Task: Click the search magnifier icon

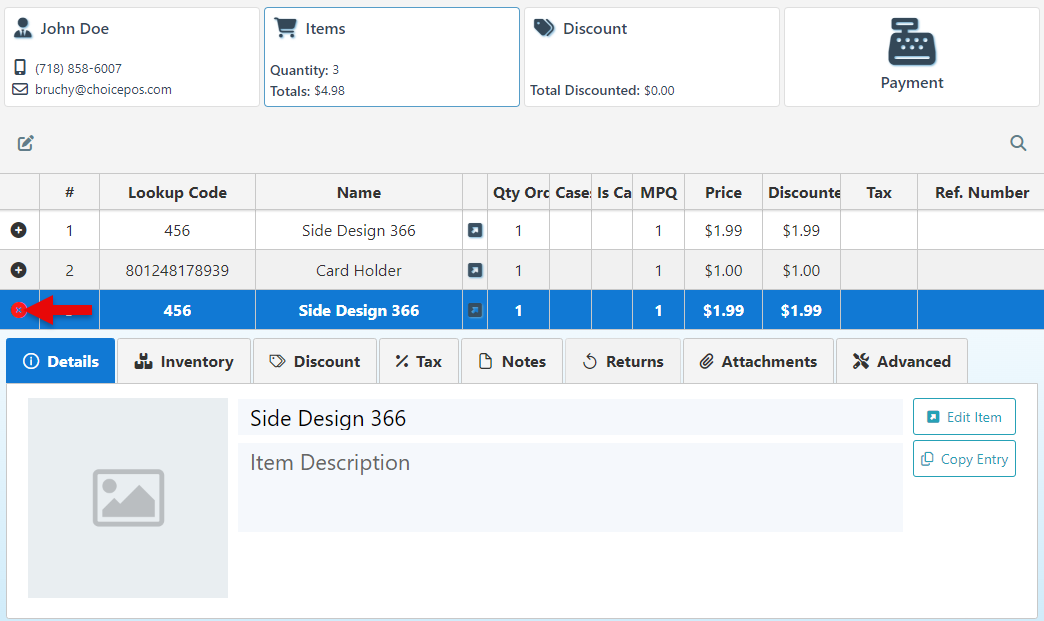Action: 1018,143
